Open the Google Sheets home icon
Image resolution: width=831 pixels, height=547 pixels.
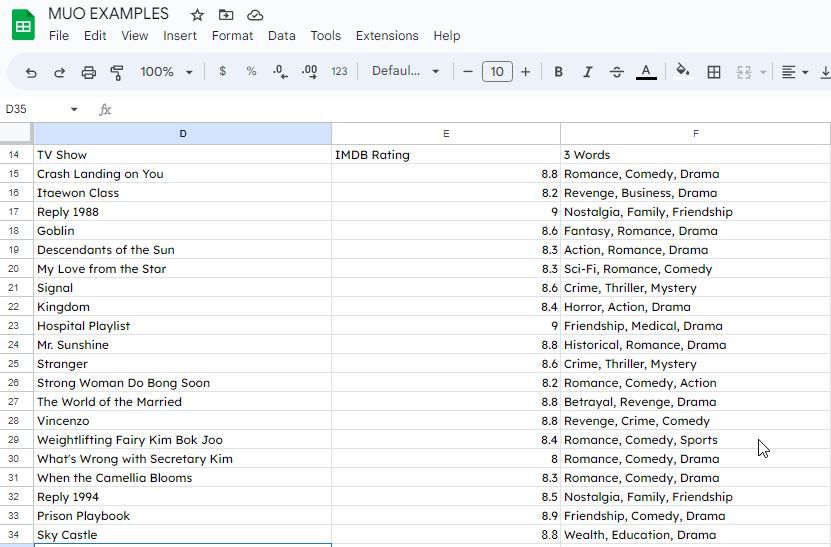[x=23, y=25]
